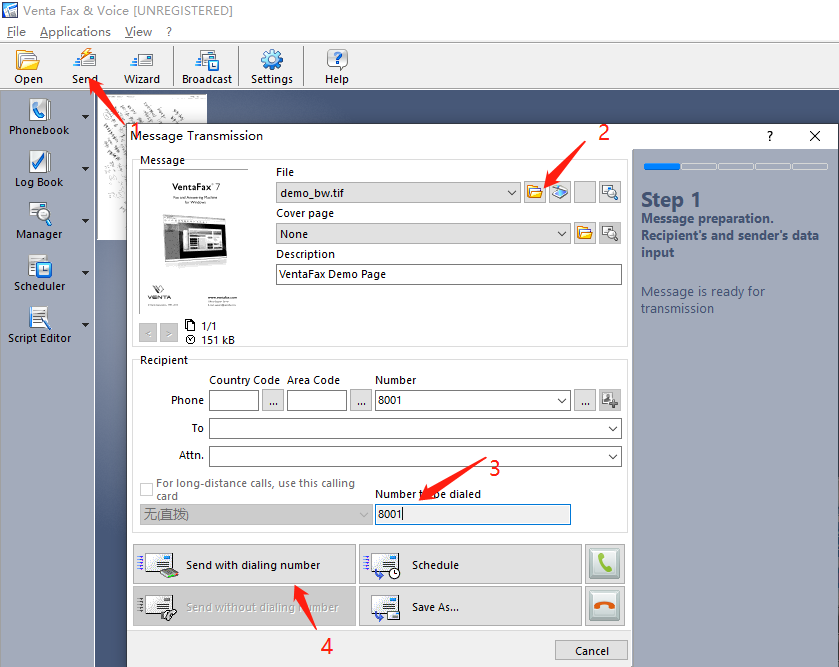Preview the file with the magnifier icon
This screenshot has height=667, width=839.
click(610, 192)
